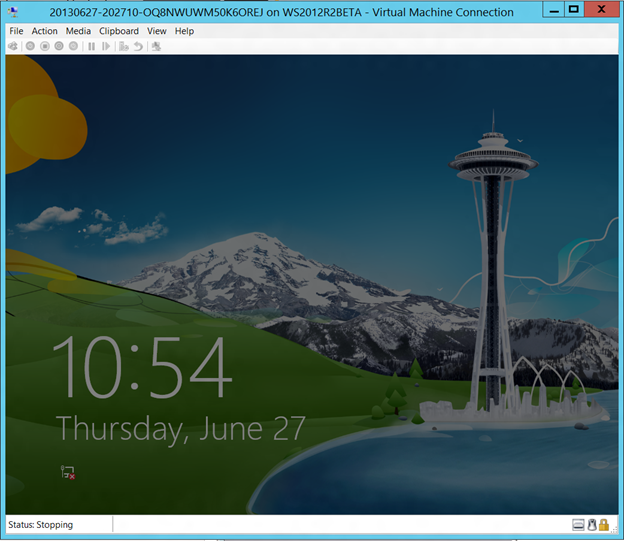Expand the Clipboard menu
This screenshot has width=624, height=541.
[119, 31]
